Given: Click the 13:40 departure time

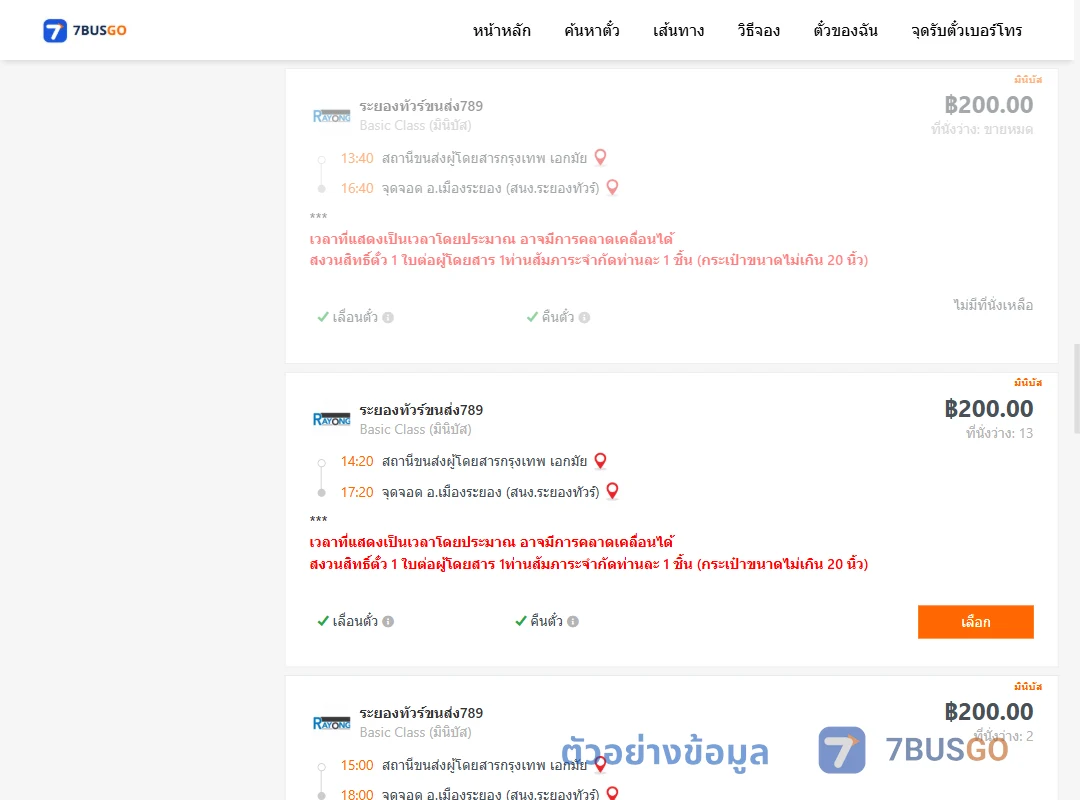Looking at the screenshot, I should [x=357, y=158].
